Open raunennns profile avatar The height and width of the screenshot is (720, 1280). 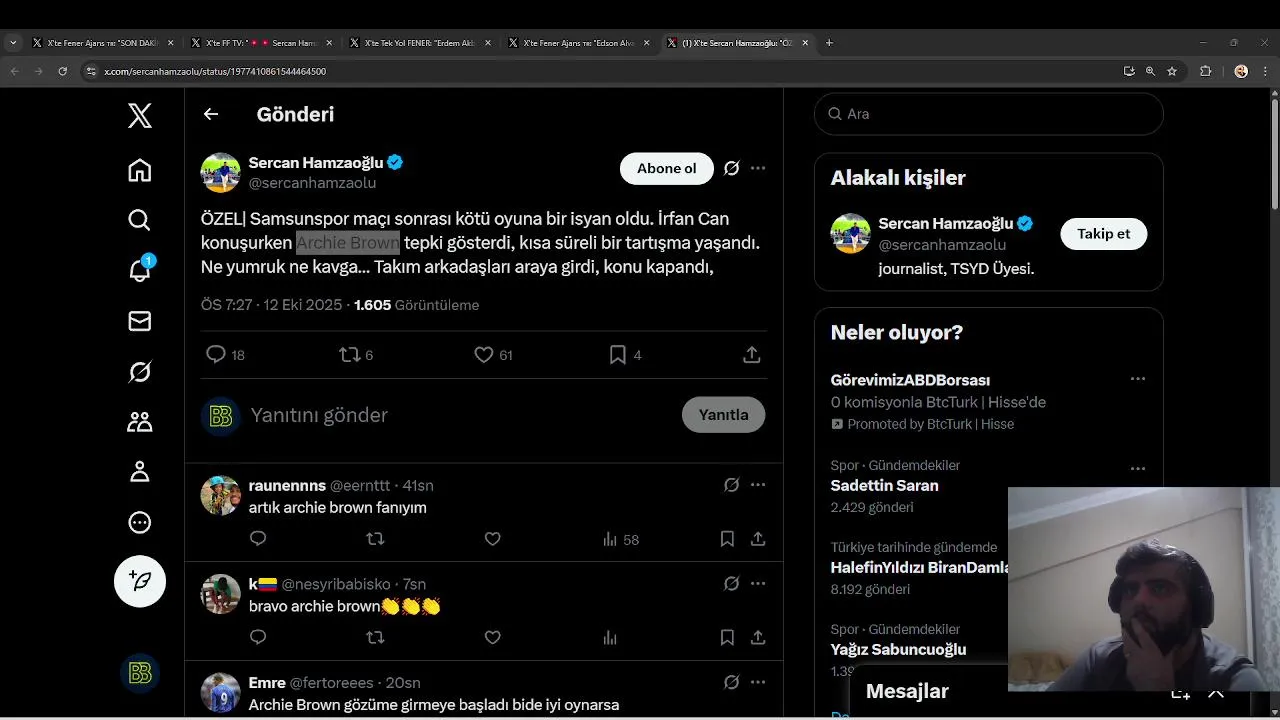click(220, 496)
